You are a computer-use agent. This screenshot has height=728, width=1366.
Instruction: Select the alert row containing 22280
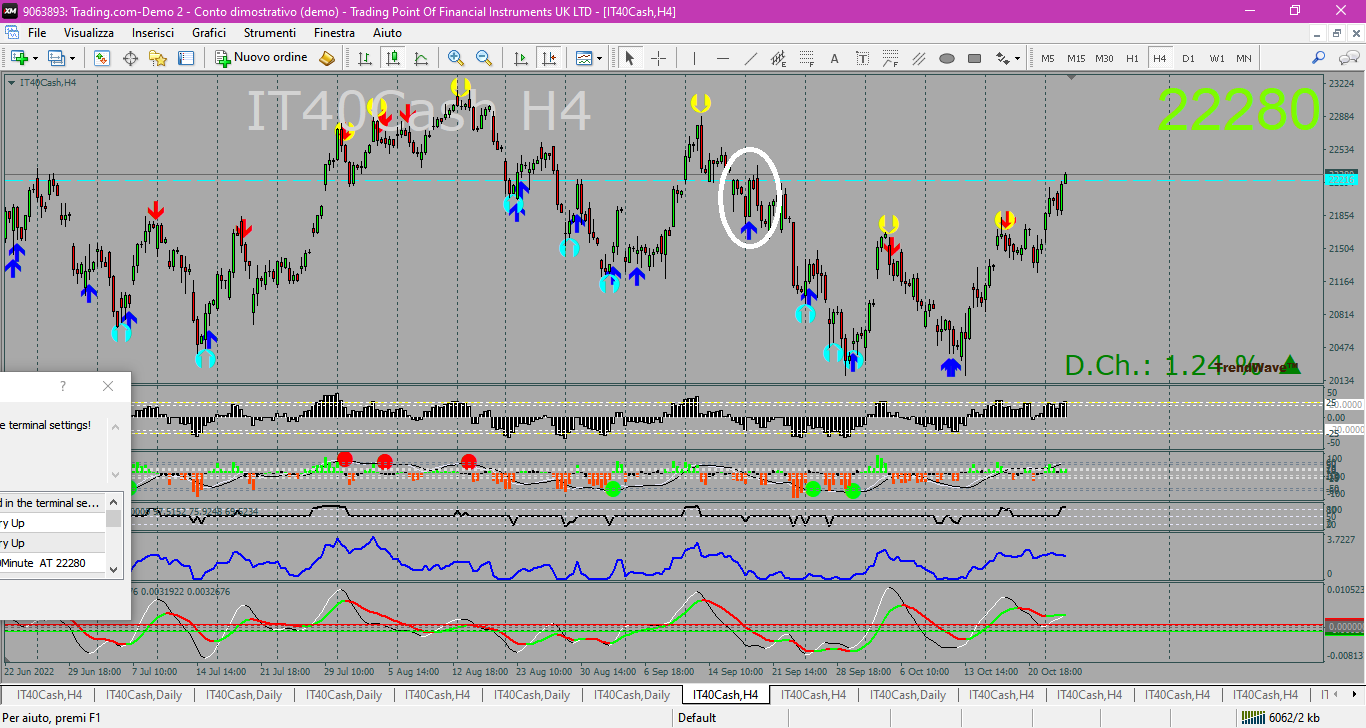point(52,563)
